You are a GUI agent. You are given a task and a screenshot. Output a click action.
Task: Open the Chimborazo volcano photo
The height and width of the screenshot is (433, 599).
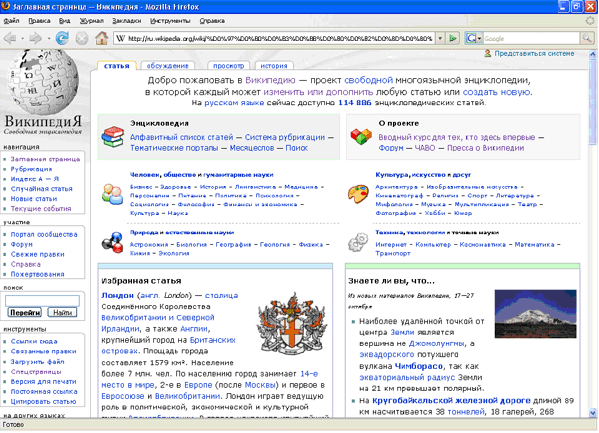[536, 314]
